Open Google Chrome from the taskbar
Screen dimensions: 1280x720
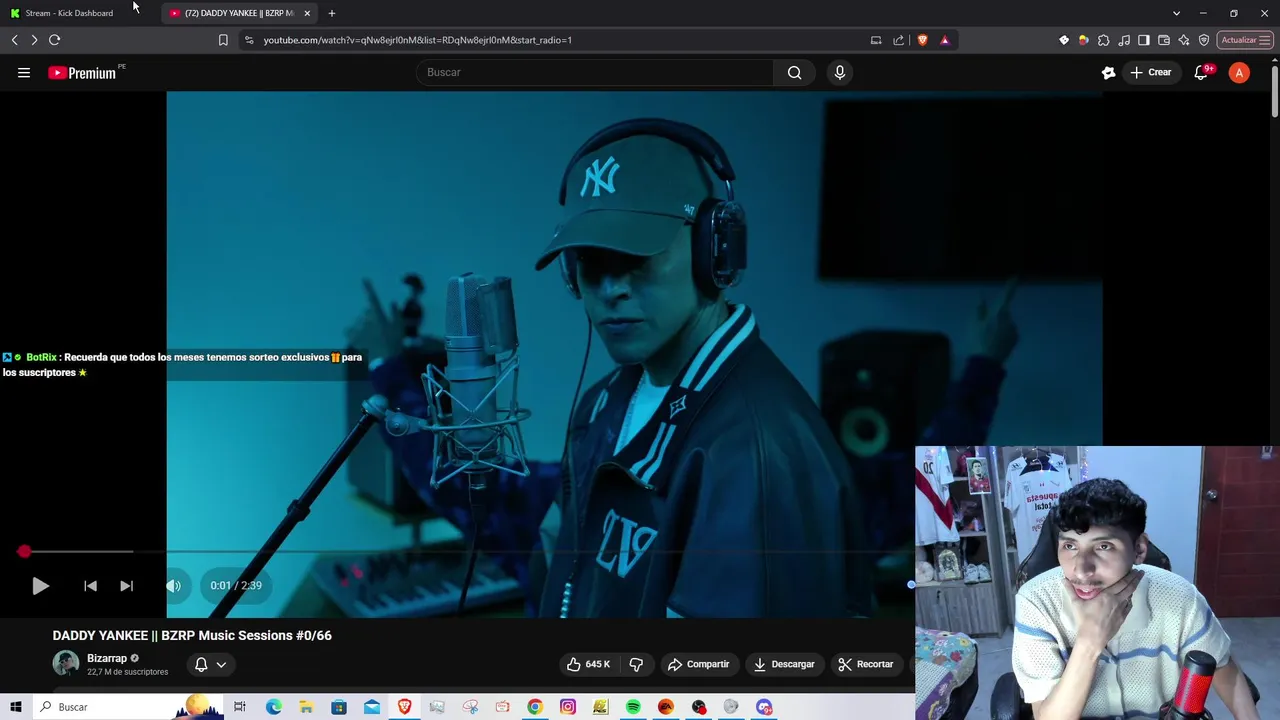click(535, 707)
